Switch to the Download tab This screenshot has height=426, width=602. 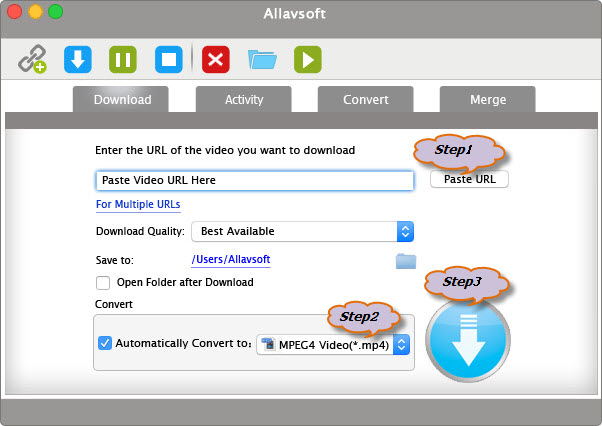121,99
